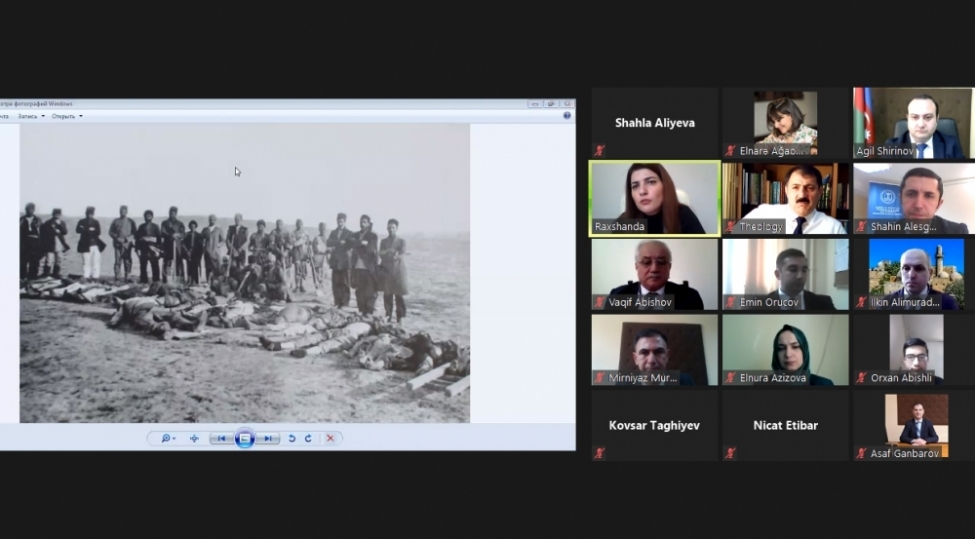Click muted mic icon on Theology tile
This screenshot has height=540, width=975.
730,226
